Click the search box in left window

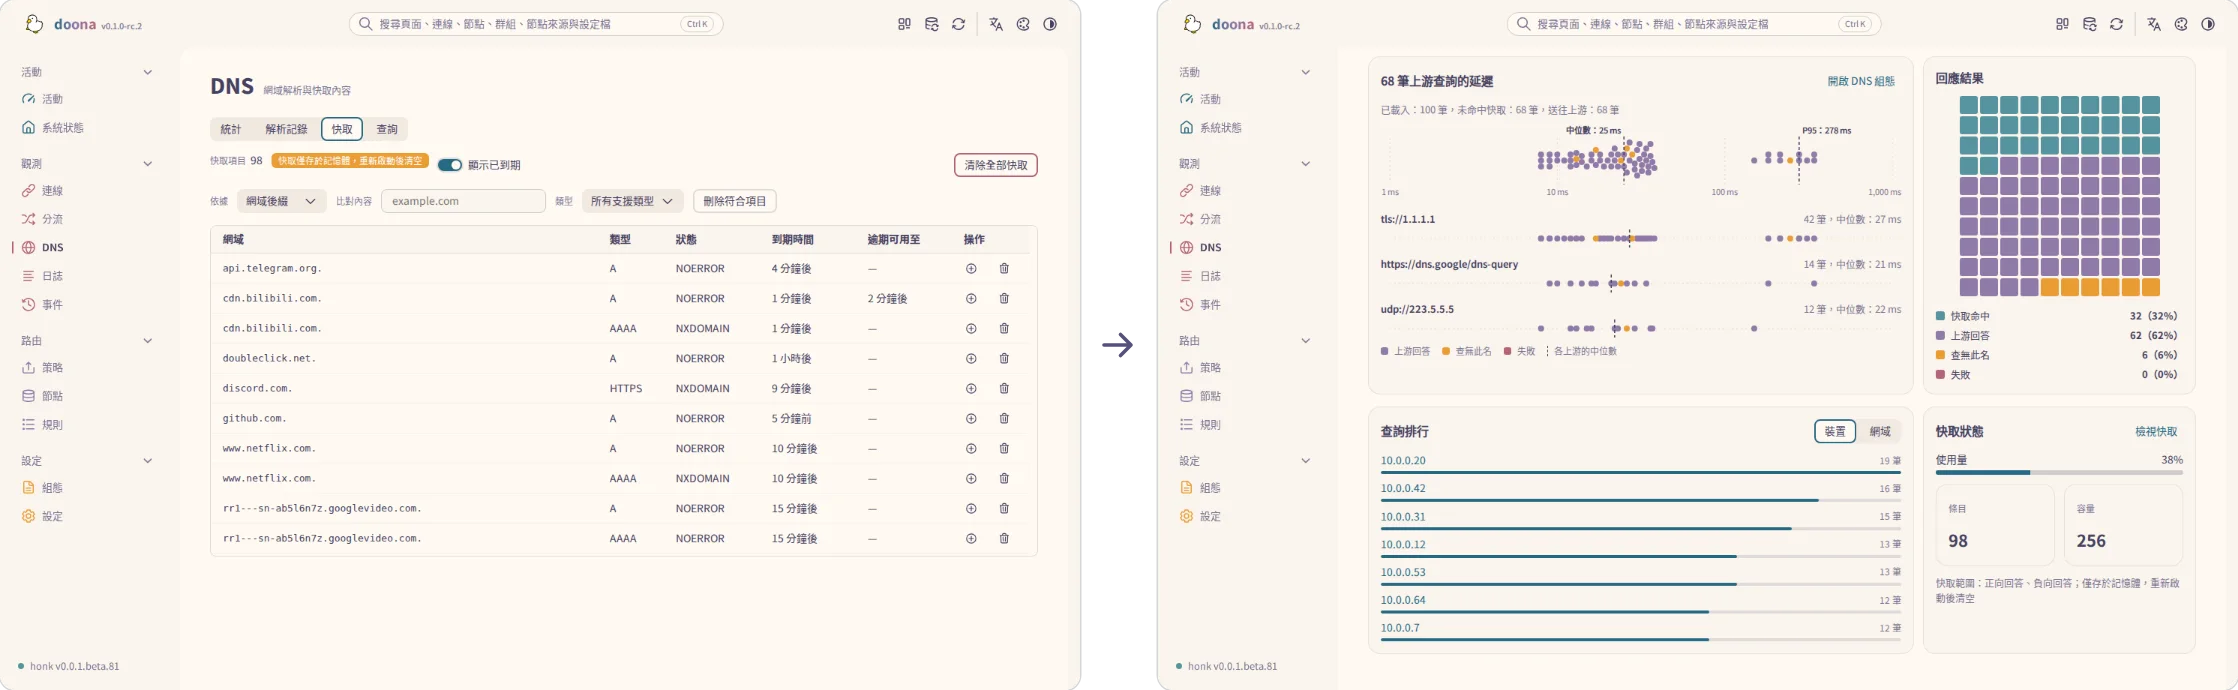coord(536,24)
